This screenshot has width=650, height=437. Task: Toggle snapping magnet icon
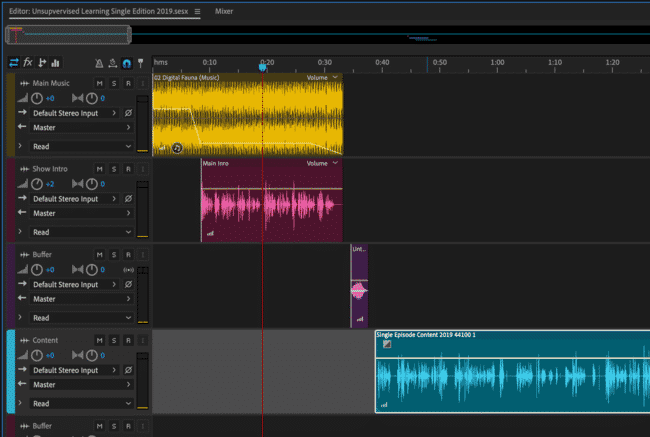coord(127,63)
